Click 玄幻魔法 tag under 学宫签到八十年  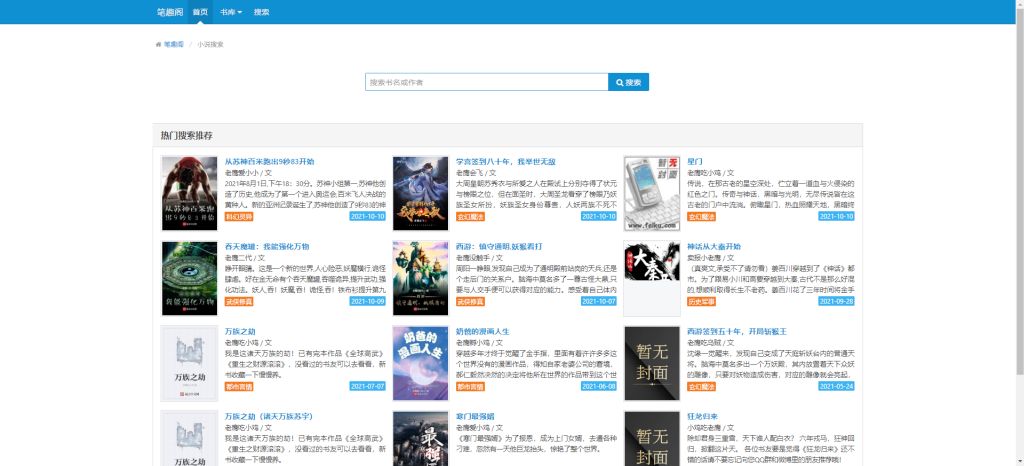[x=470, y=216]
